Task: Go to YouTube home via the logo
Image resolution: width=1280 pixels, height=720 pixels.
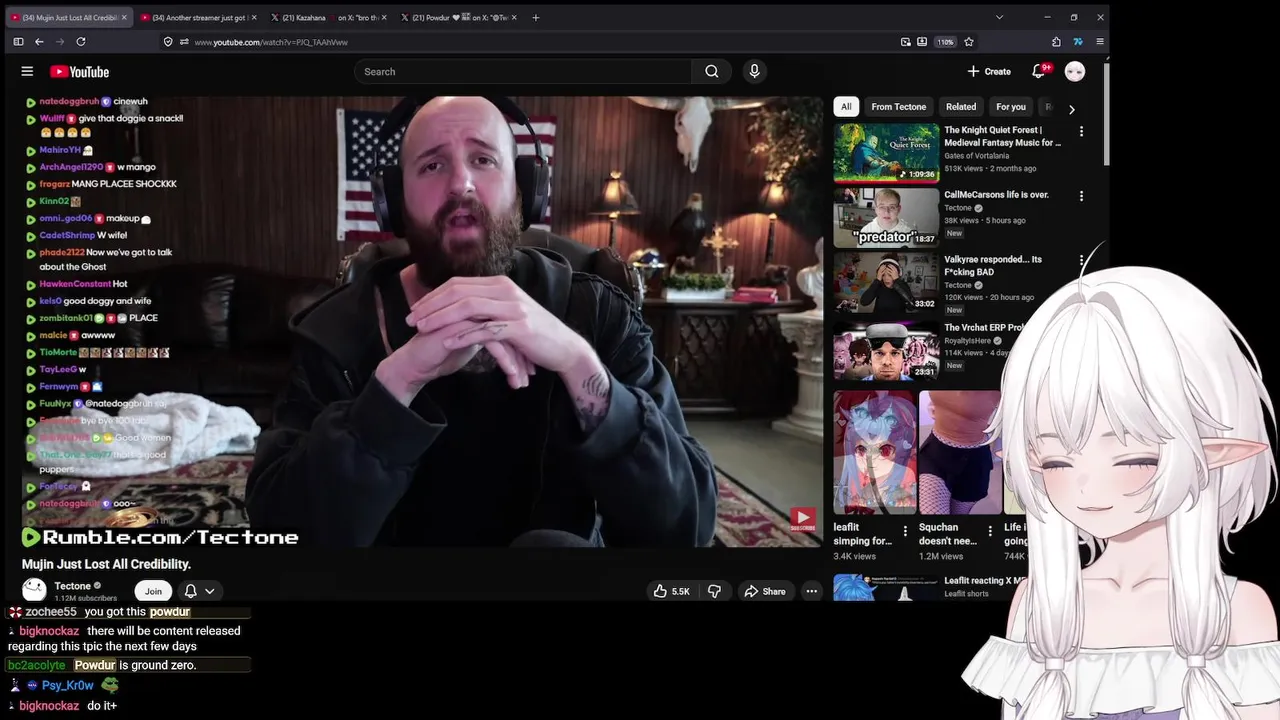Action: (x=80, y=71)
